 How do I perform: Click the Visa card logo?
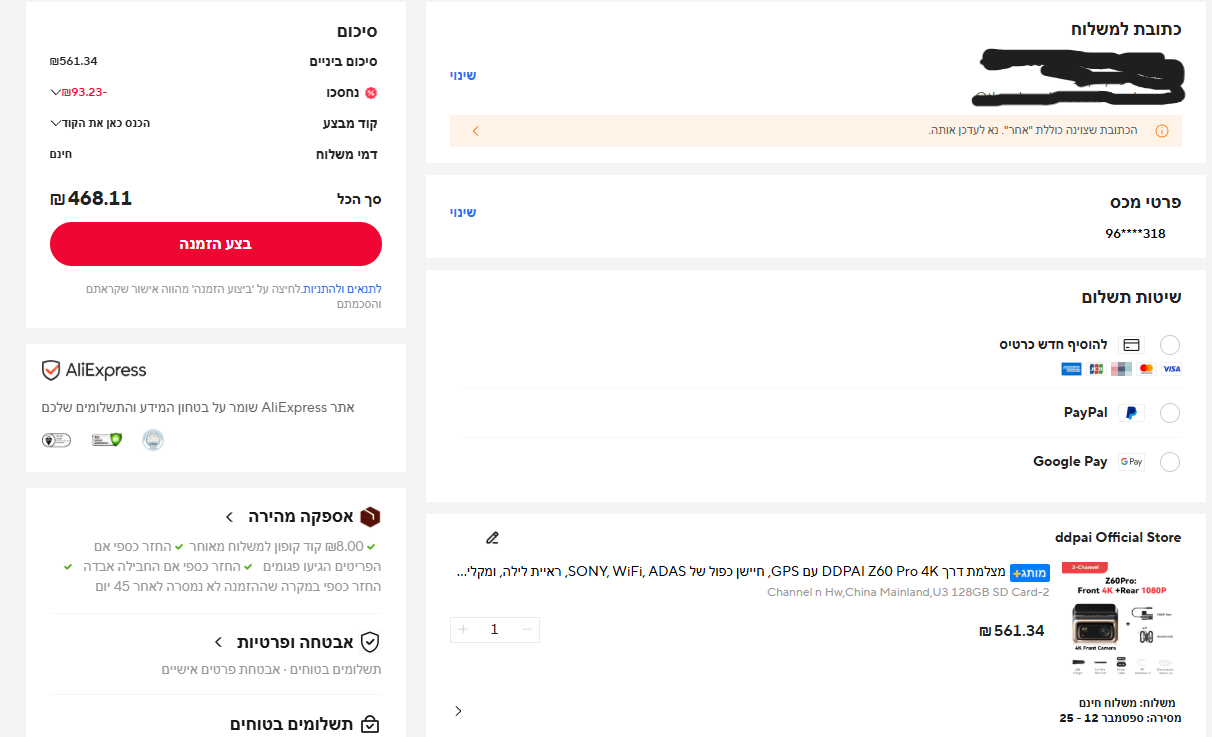tap(1171, 369)
